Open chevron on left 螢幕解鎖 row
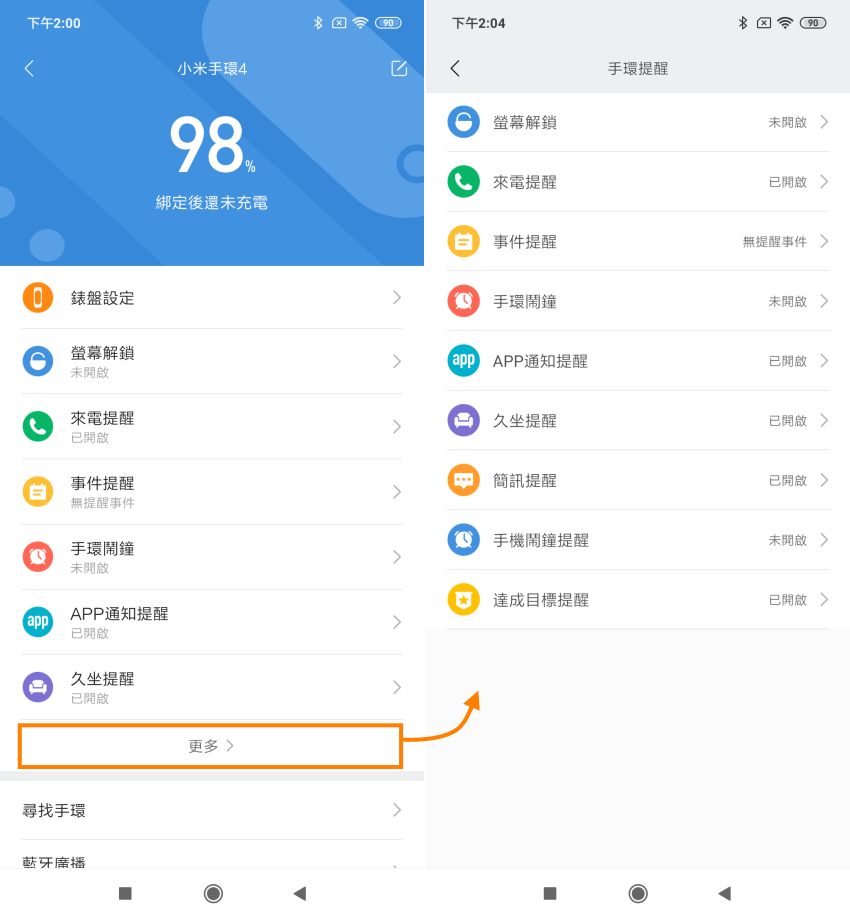The image size is (850, 919). (x=397, y=361)
